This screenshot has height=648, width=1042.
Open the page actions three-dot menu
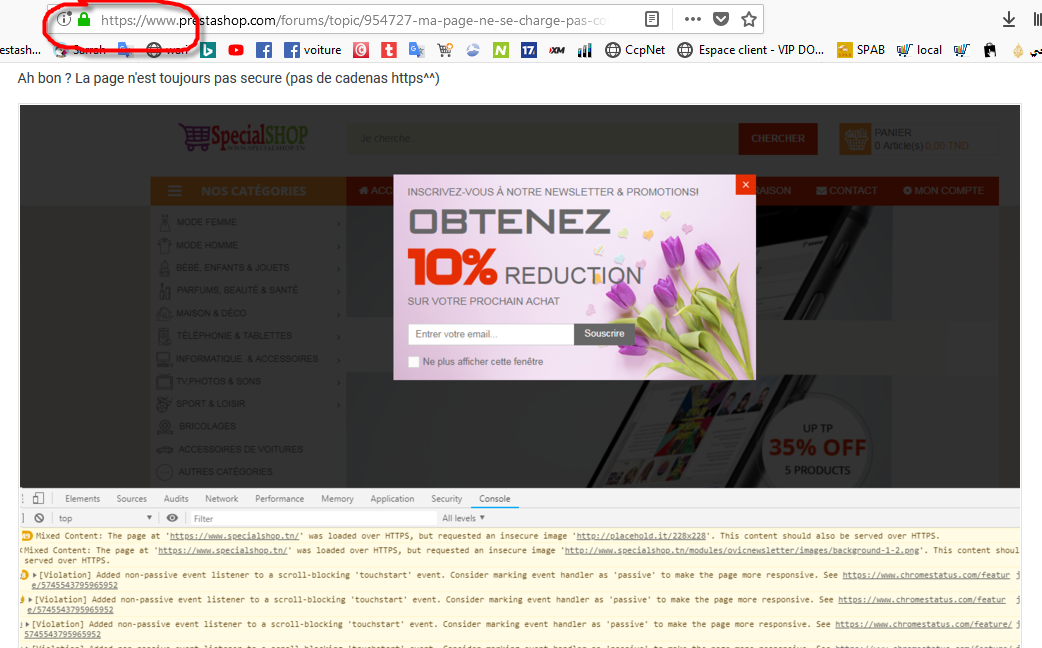click(x=692, y=19)
